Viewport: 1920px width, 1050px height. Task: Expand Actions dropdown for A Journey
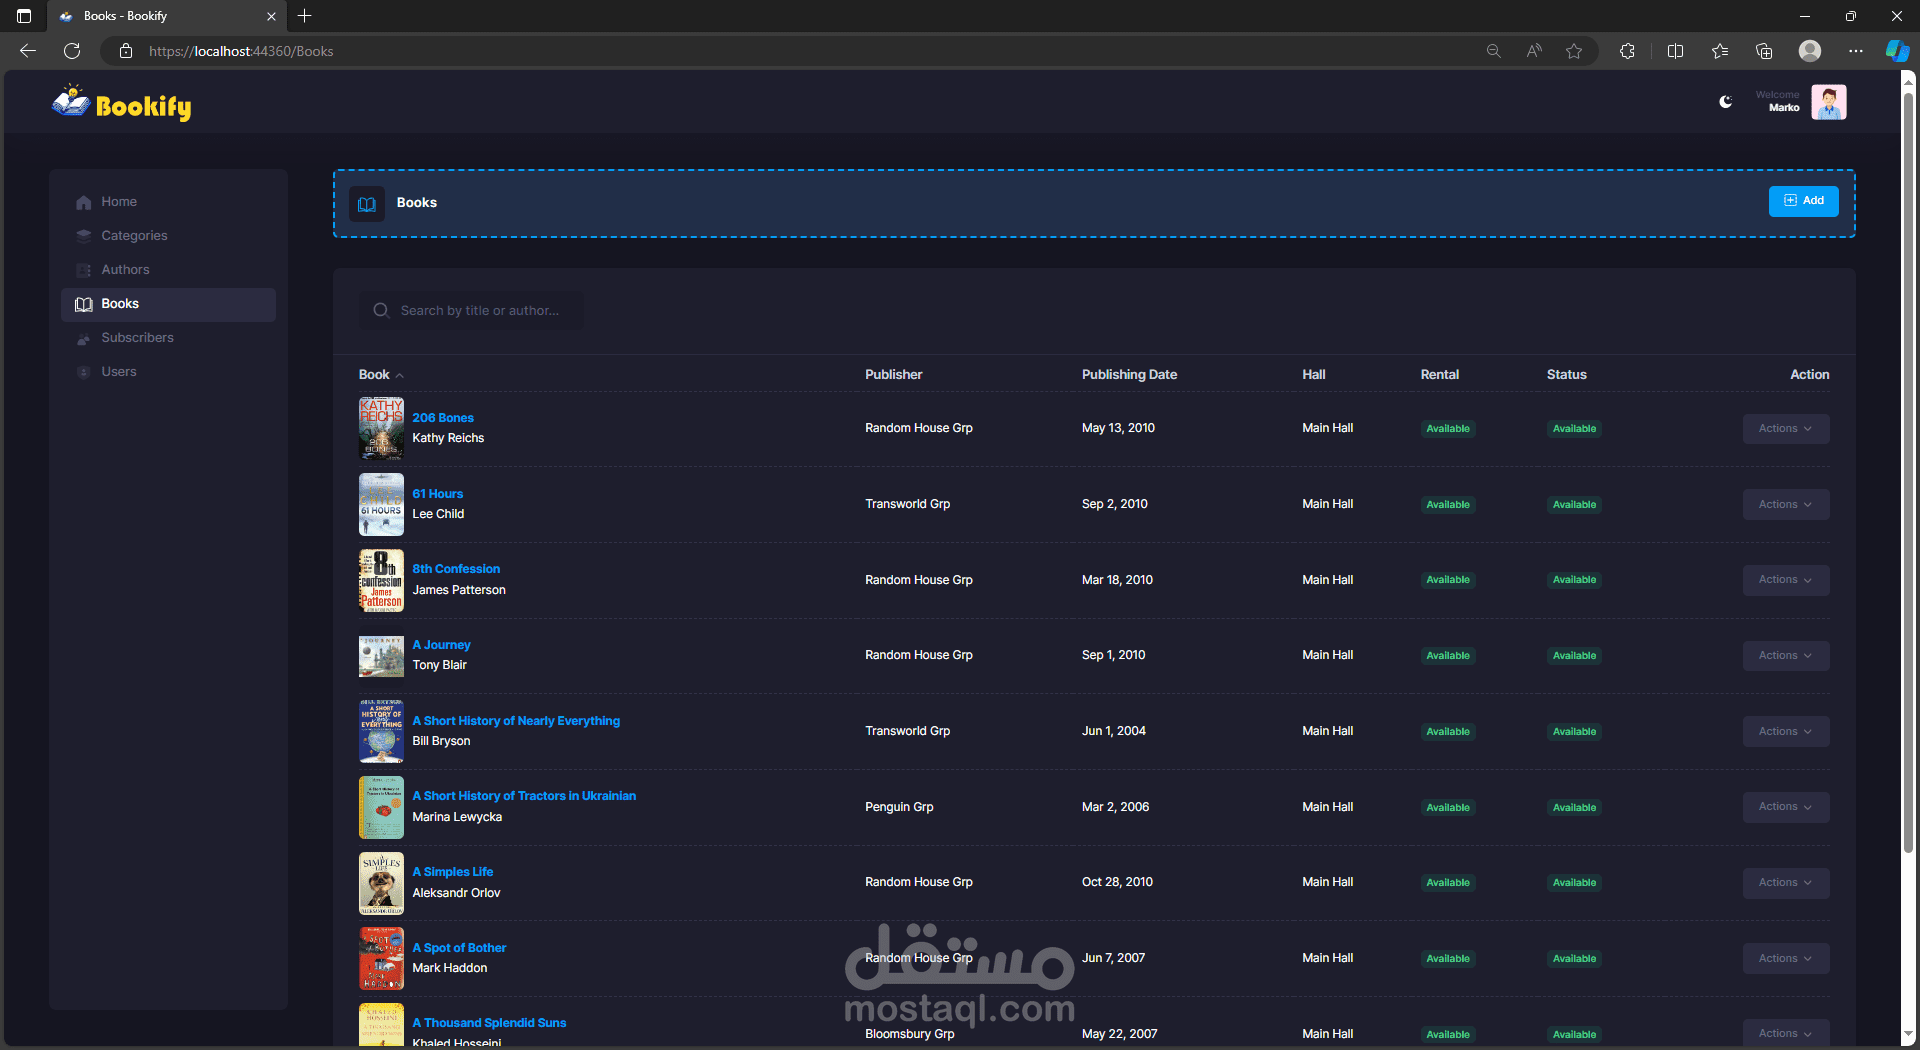1786,656
